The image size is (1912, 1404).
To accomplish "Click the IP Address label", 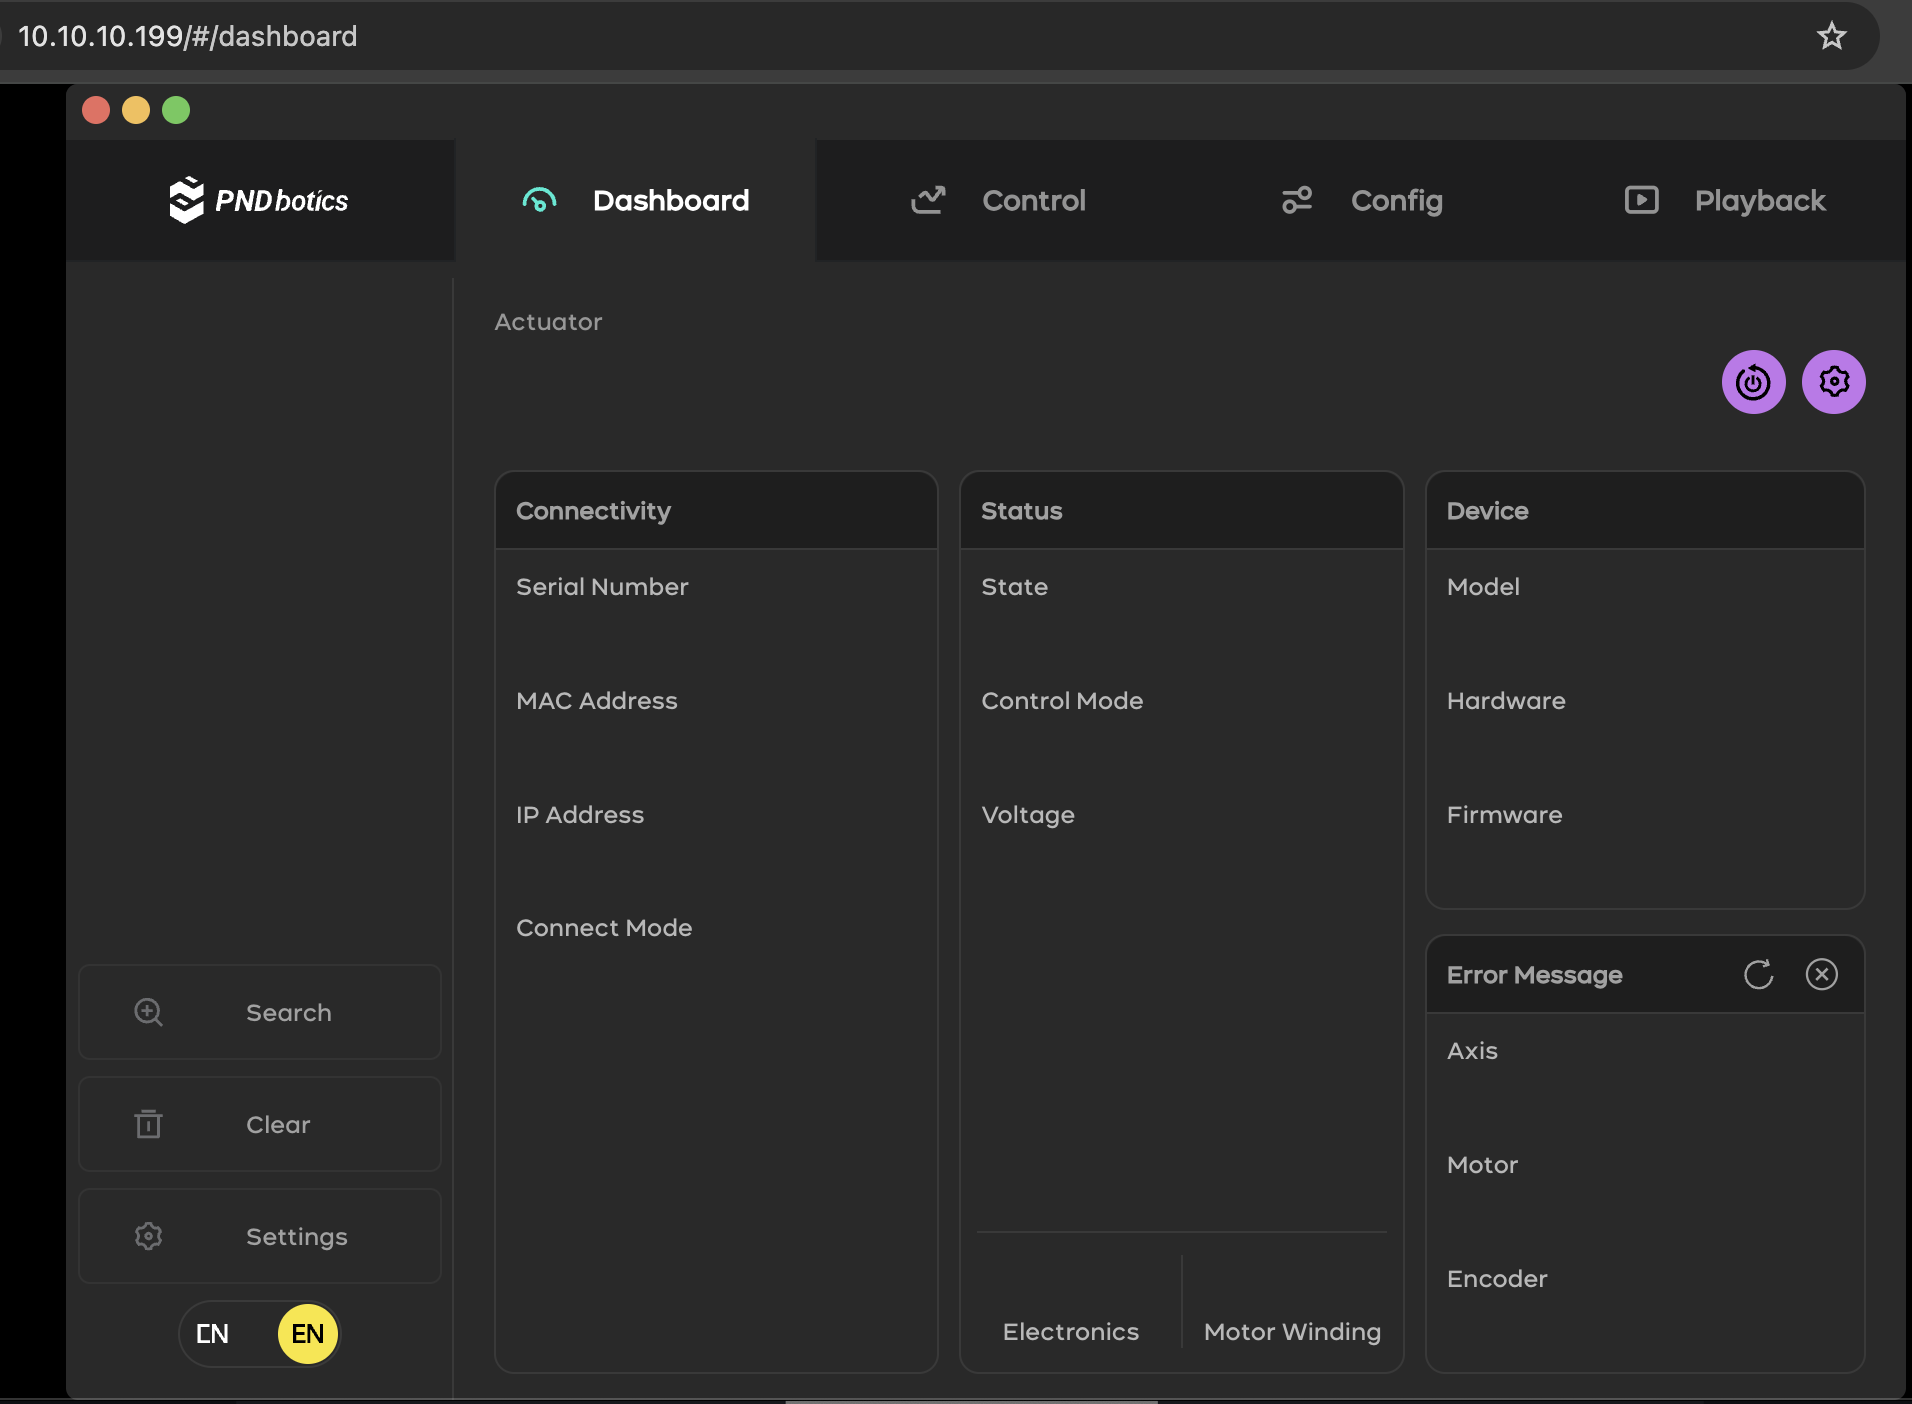I will [x=580, y=815].
